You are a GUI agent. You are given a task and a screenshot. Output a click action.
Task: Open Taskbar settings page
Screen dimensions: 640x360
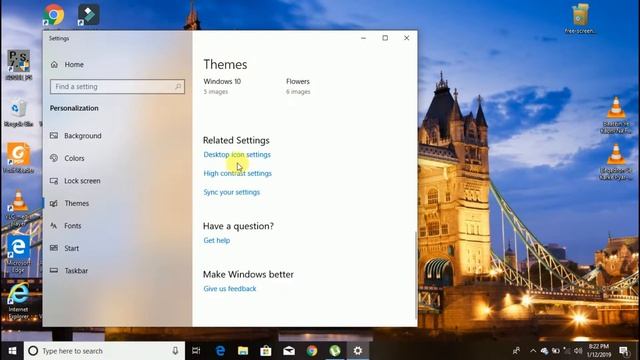click(69, 270)
